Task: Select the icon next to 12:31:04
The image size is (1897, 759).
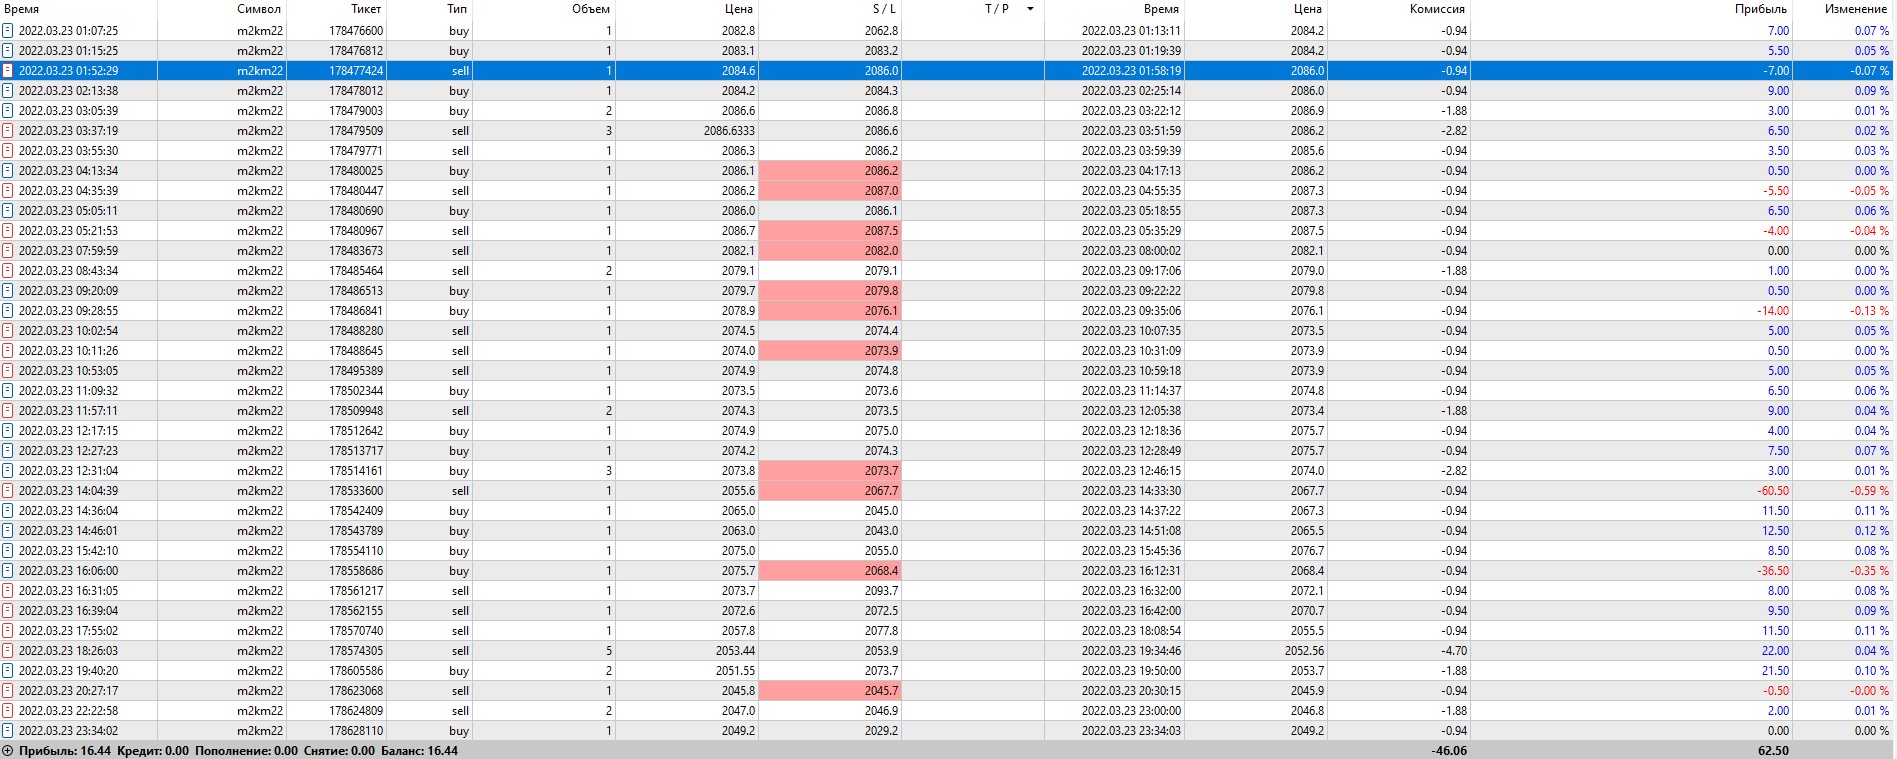Action: click(x=8, y=471)
